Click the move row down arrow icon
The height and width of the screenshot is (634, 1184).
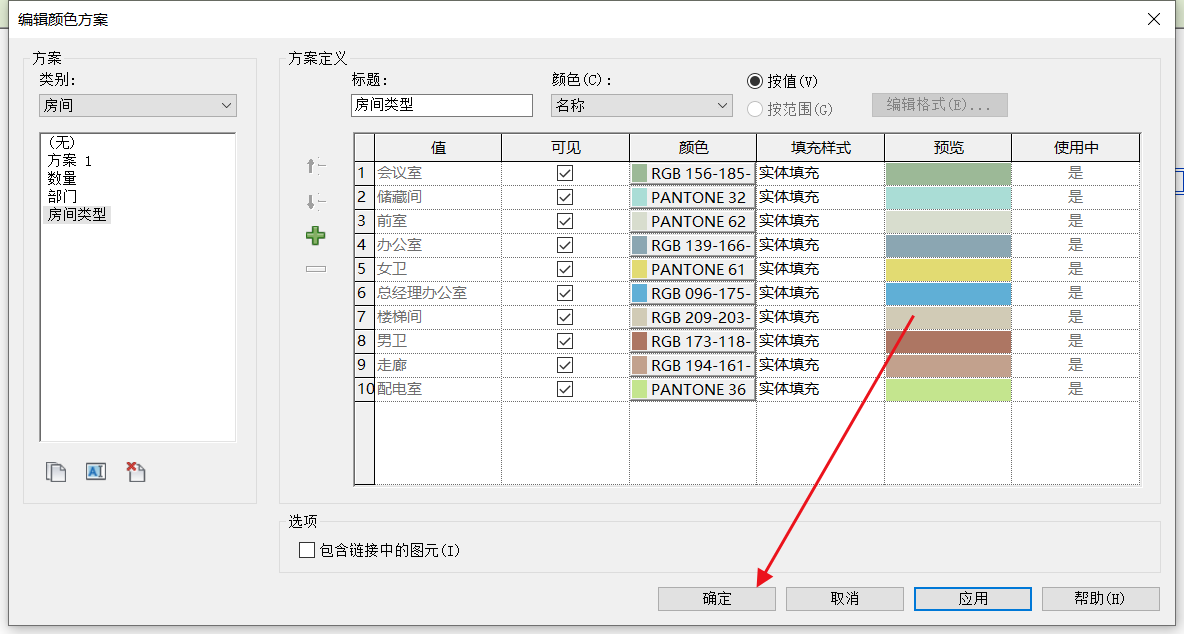[316, 202]
